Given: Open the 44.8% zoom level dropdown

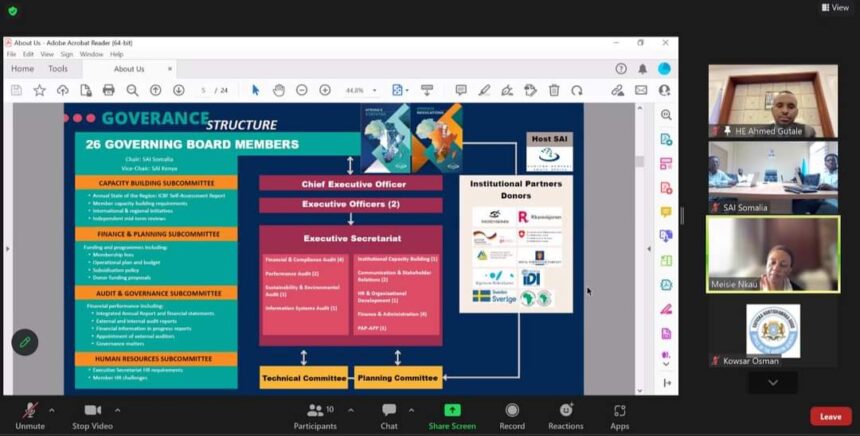Looking at the screenshot, I should [x=360, y=90].
